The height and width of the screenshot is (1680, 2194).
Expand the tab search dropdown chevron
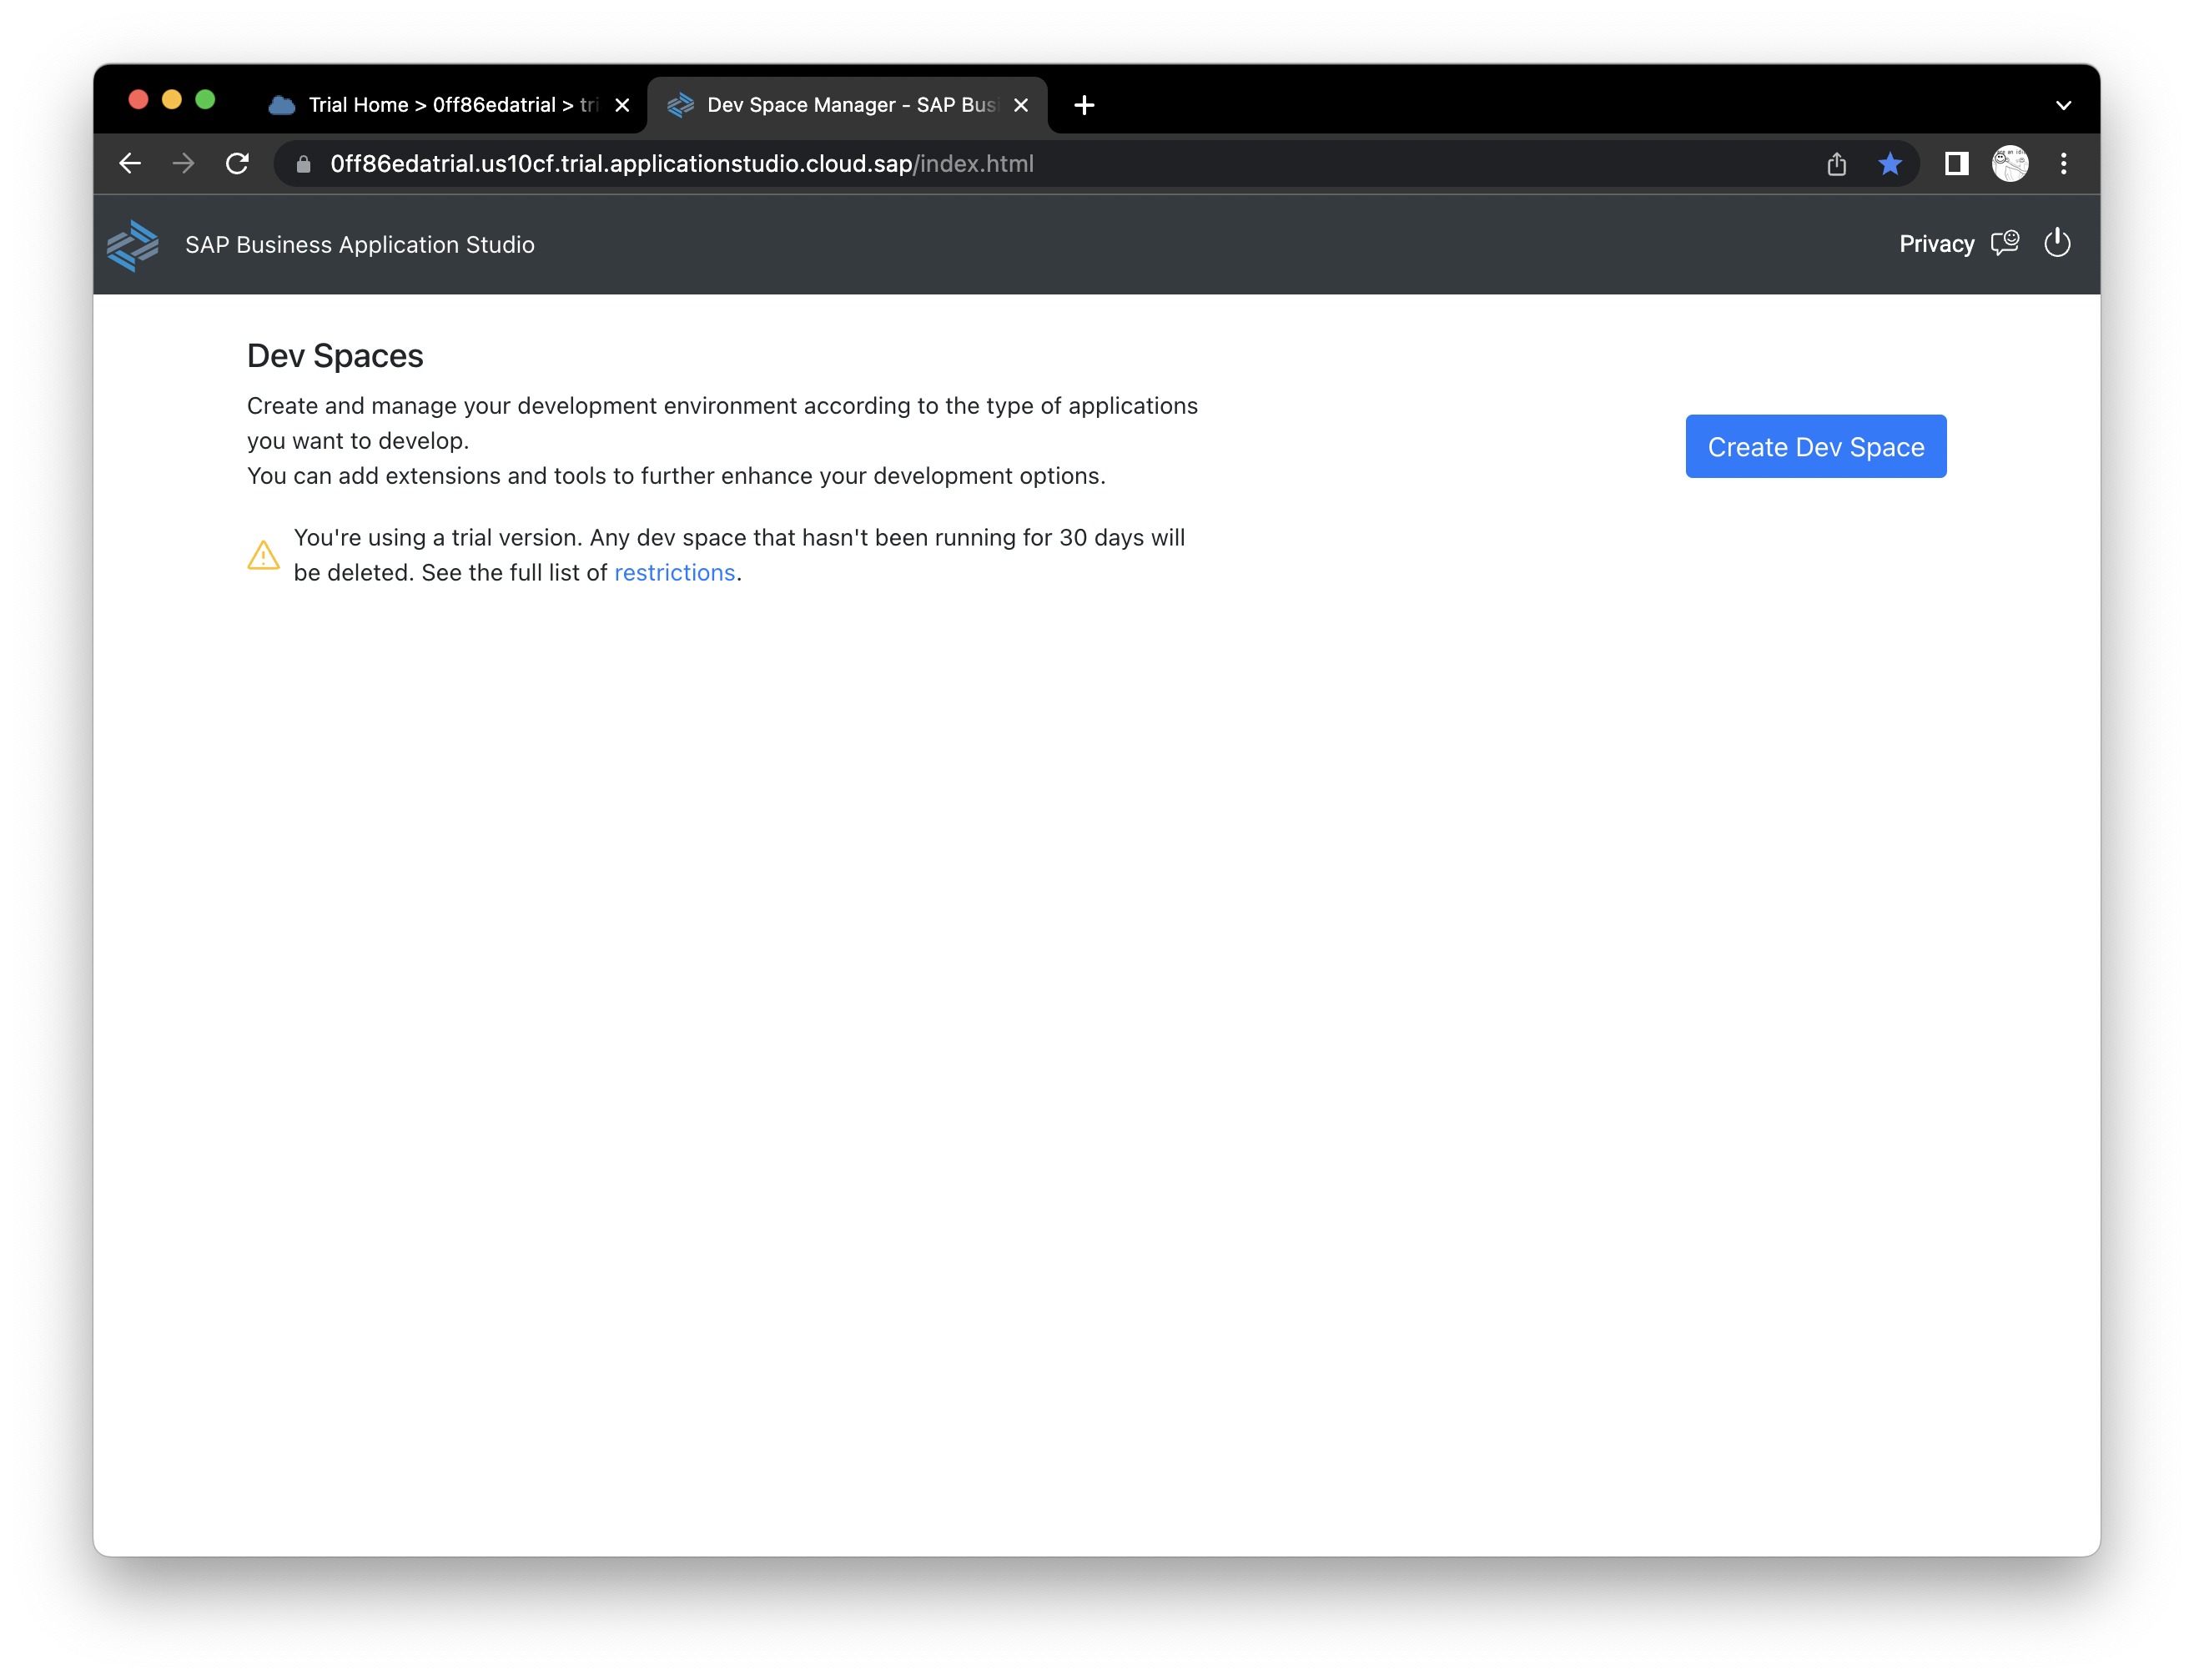tap(2063, 105)
